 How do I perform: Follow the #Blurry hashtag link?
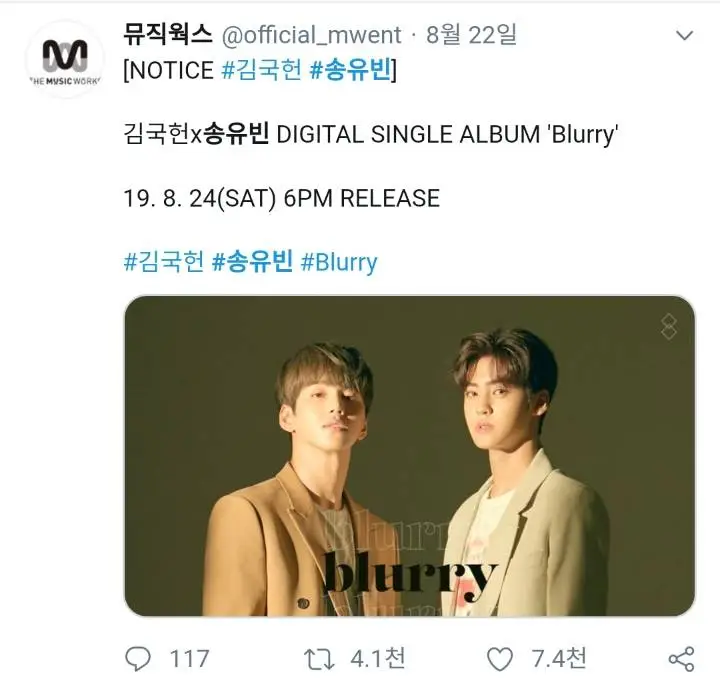point(339,262)
